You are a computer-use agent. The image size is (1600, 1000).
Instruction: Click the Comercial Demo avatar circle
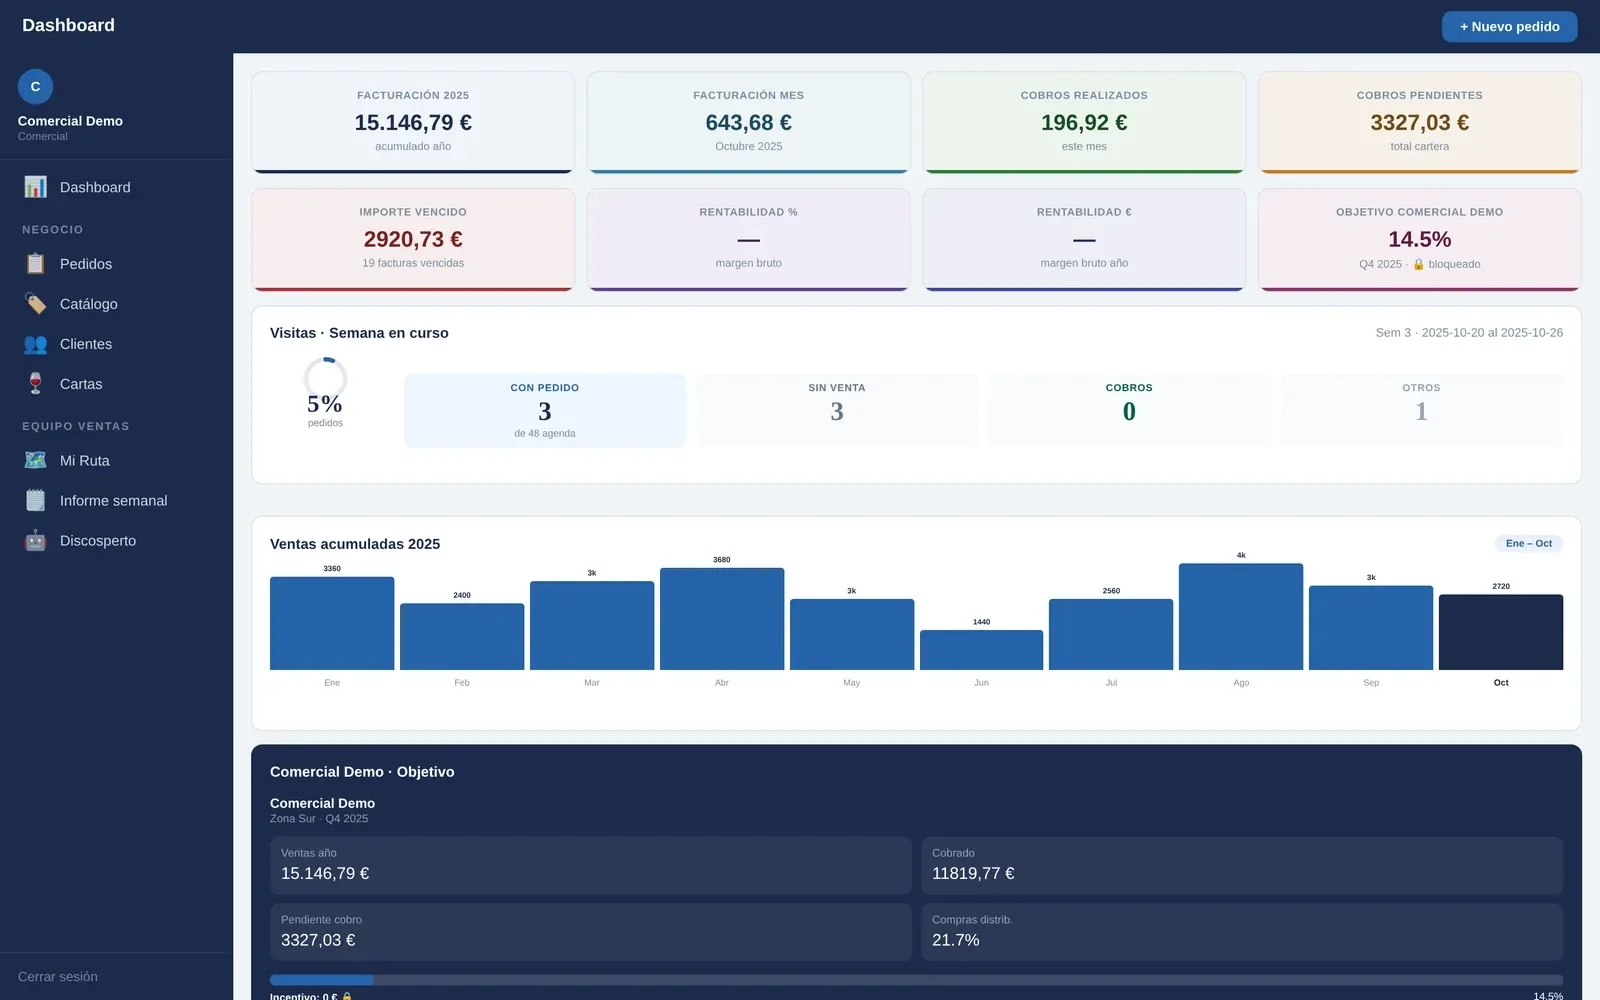[x=35, y=87]
